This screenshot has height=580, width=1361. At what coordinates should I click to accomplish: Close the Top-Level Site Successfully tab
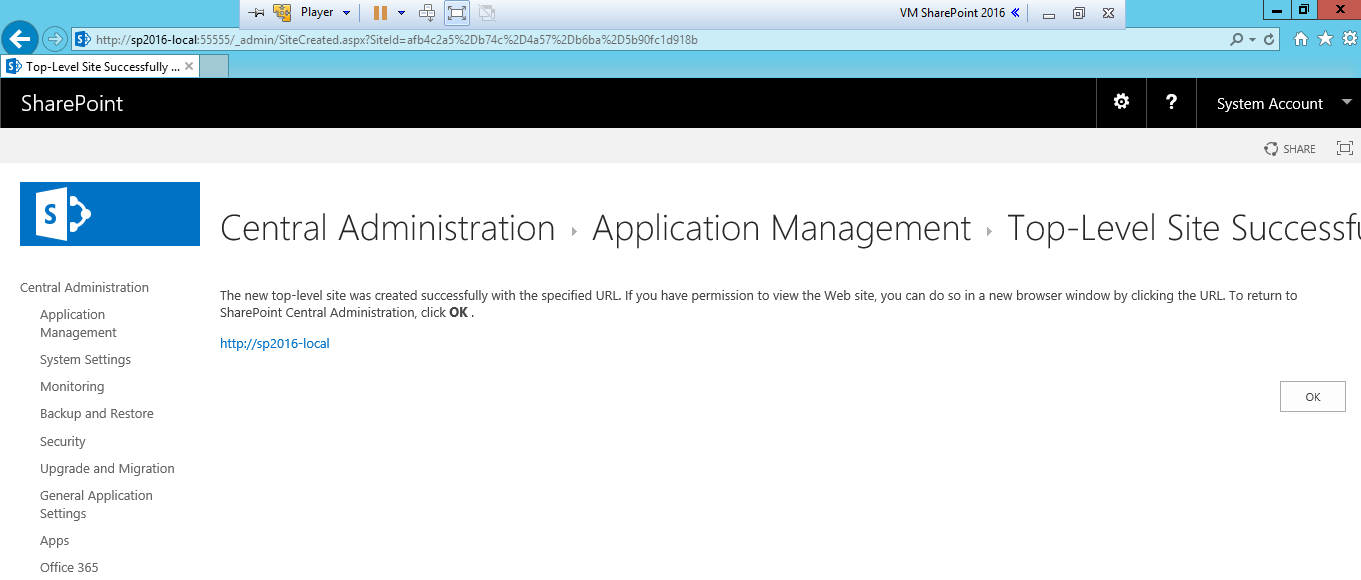tap(189, 67)
